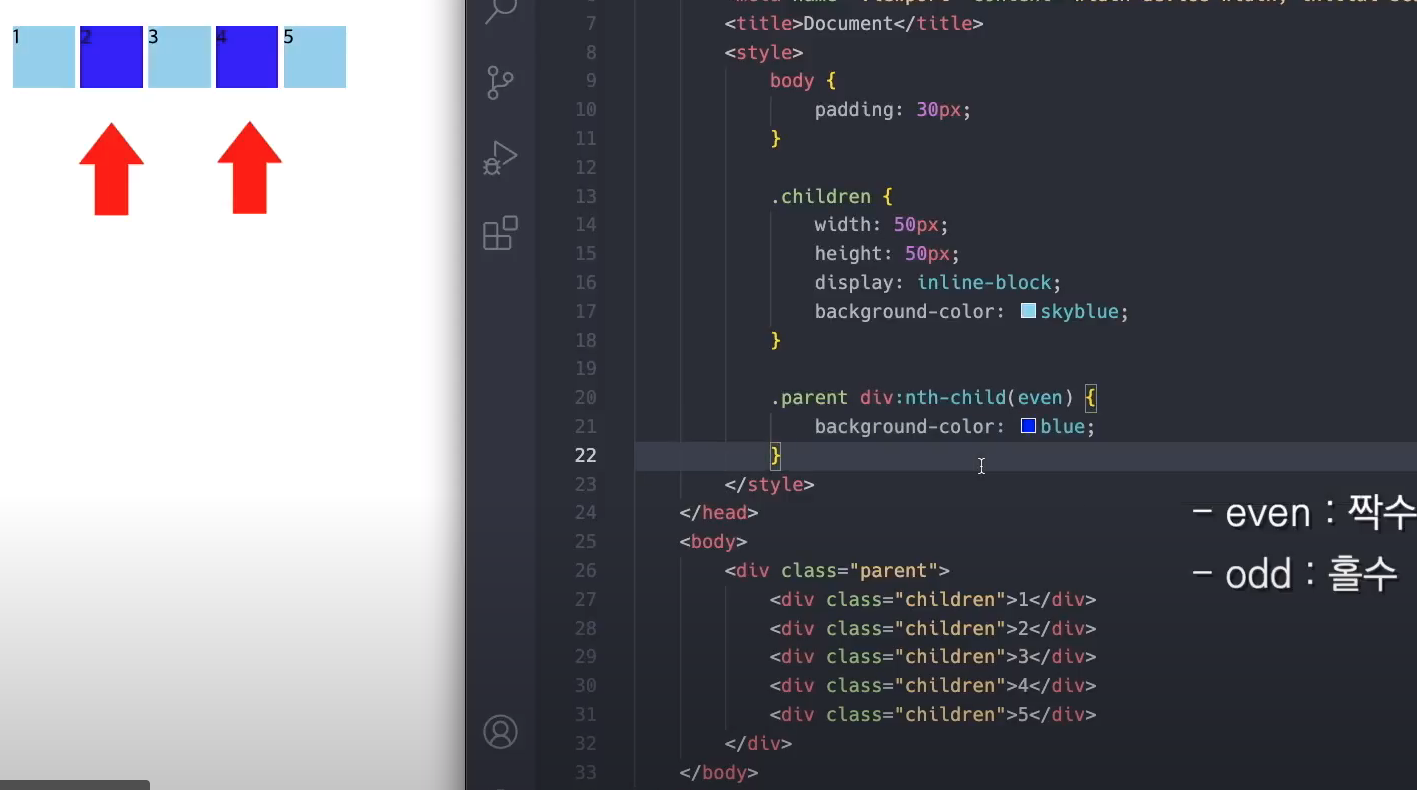Click the <div class="parent"> line
This screenshot has width=1417, height=790.
(x=837, y=571)
